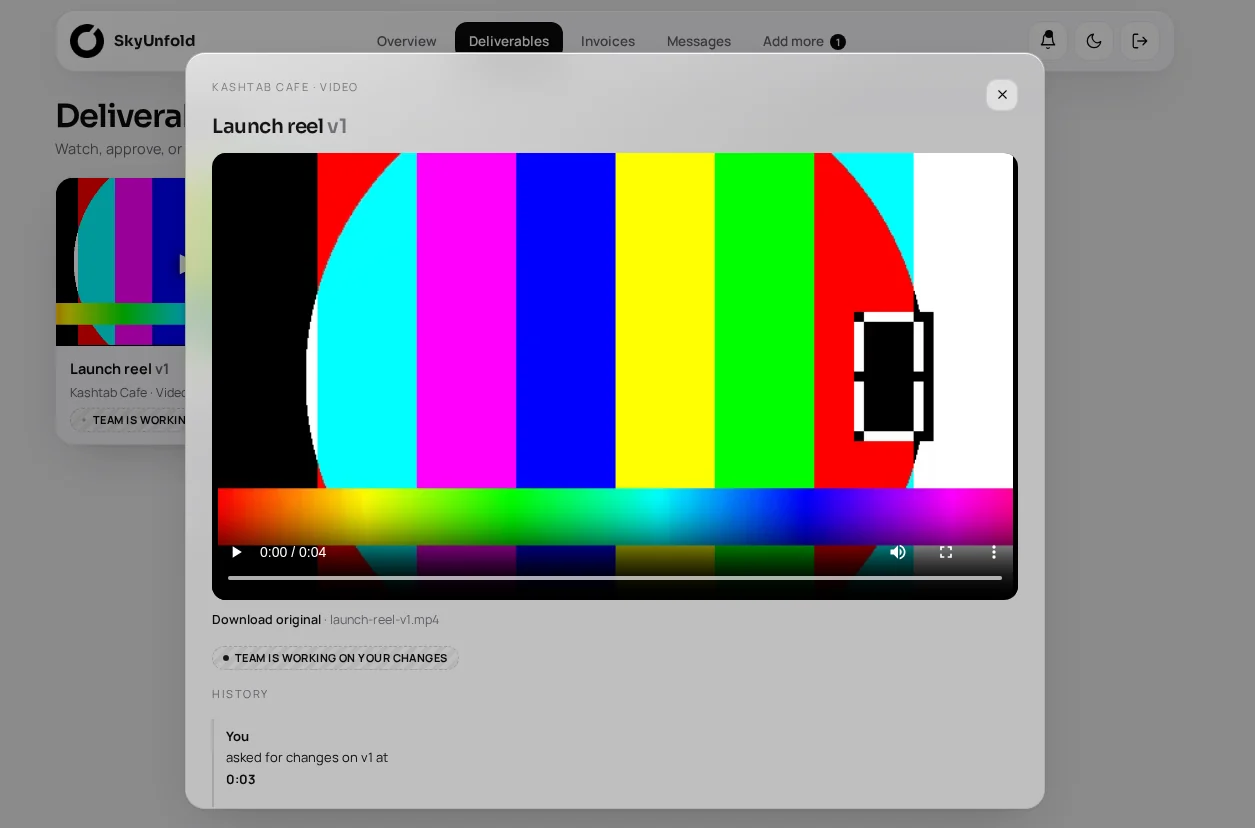
Task: Go to the Invoices tab
Action: point(608,41)
